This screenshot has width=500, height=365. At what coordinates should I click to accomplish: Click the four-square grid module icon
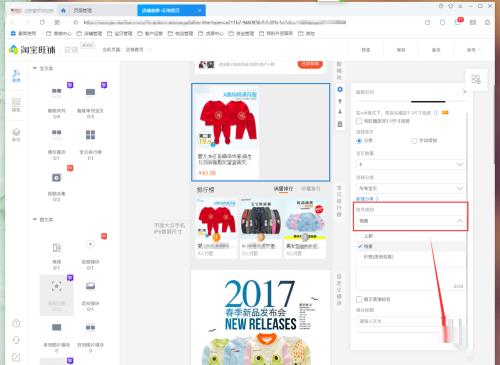90,135
